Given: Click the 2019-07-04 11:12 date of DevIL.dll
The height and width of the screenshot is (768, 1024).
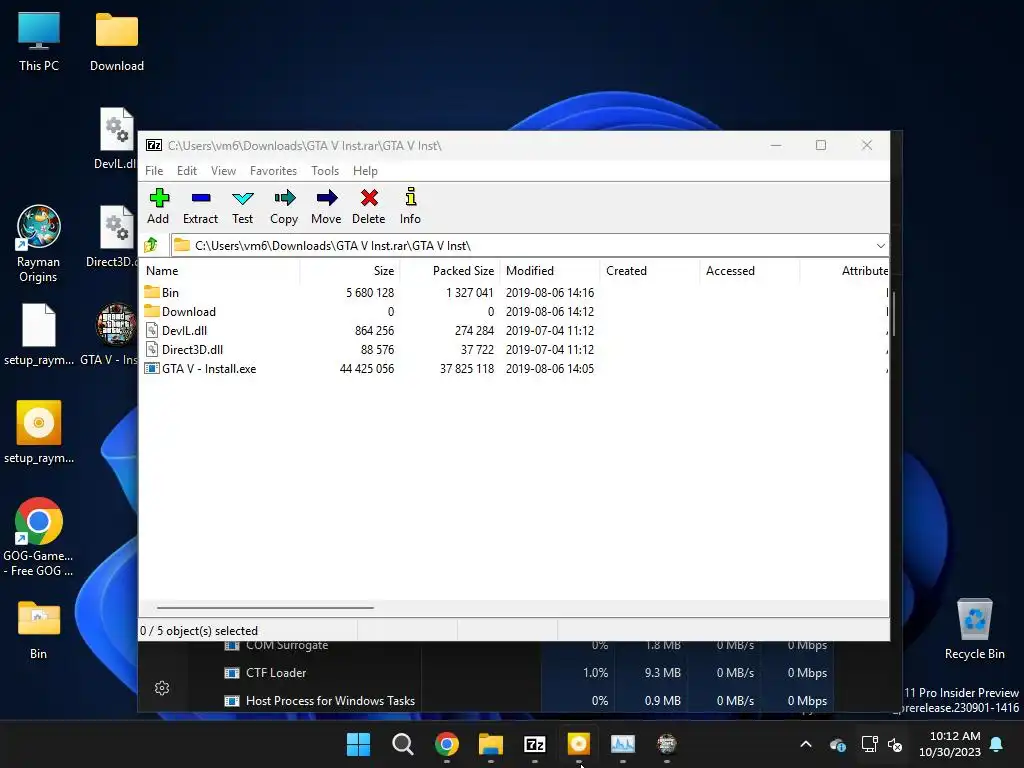Looking at the screenshot, I should (550, 330).
